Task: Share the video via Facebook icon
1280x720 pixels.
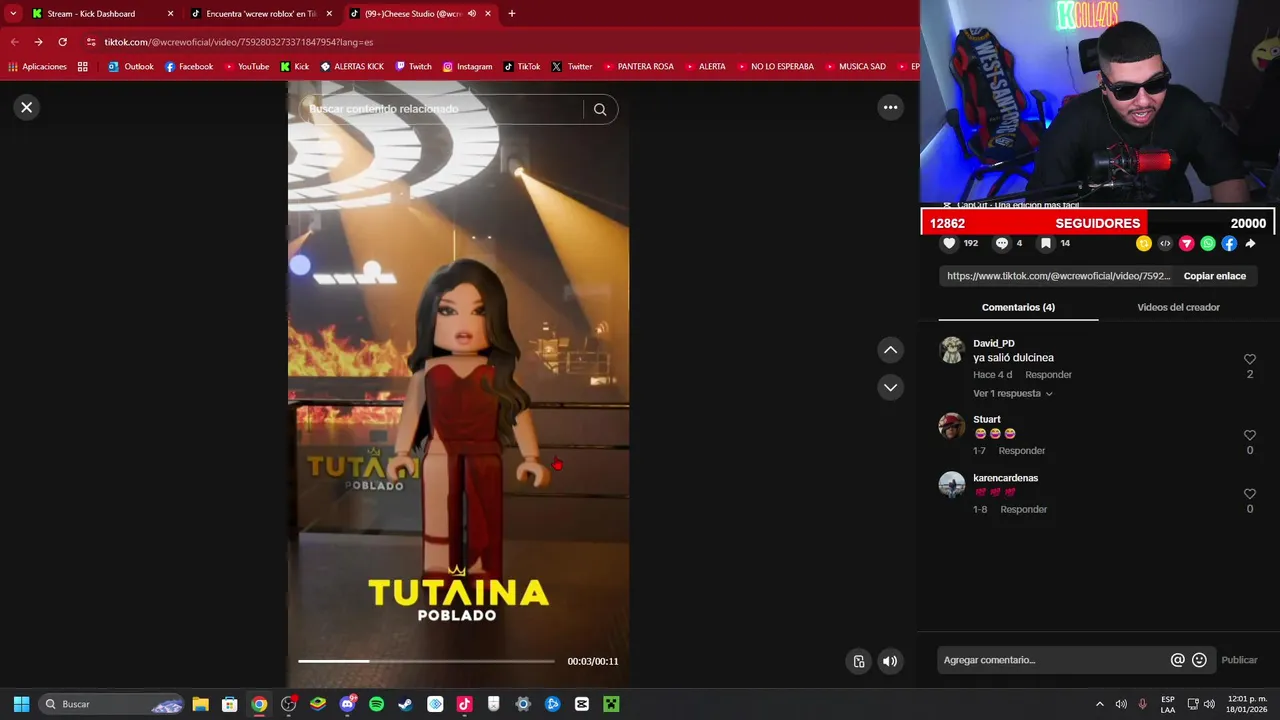Action: (1229, 243)
